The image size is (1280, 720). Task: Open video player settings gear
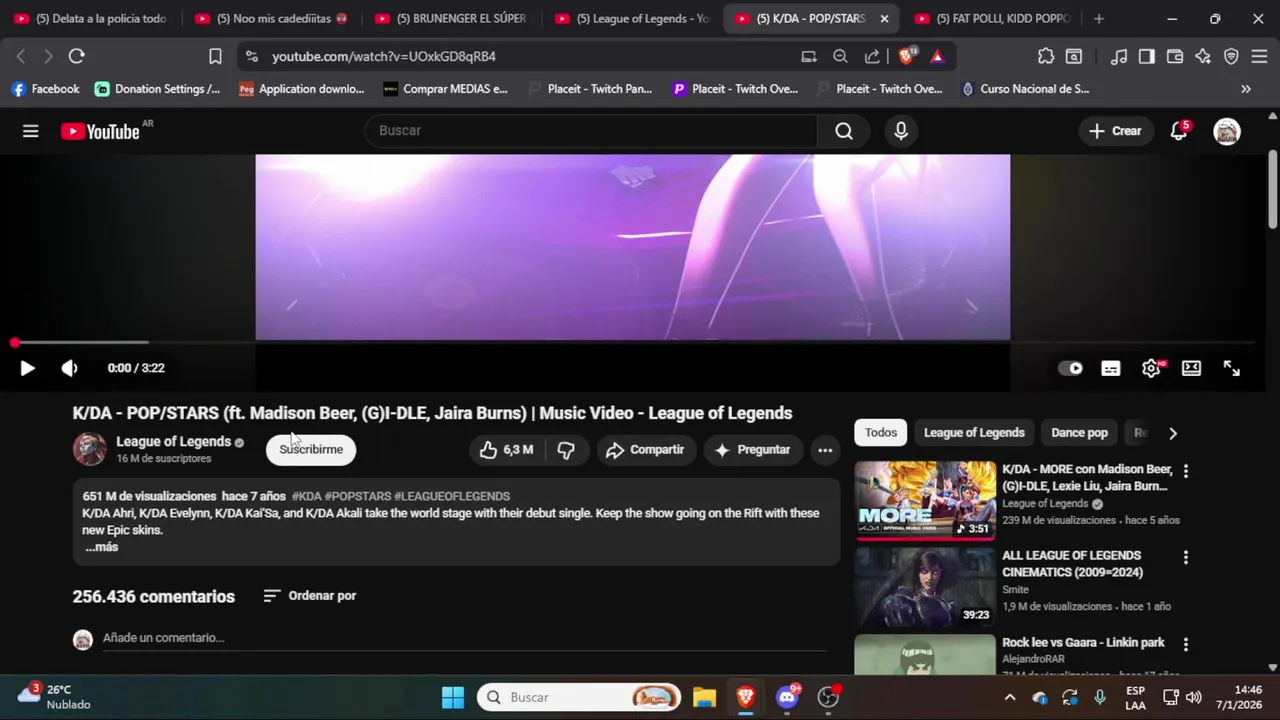click(x=1151, y=368)
